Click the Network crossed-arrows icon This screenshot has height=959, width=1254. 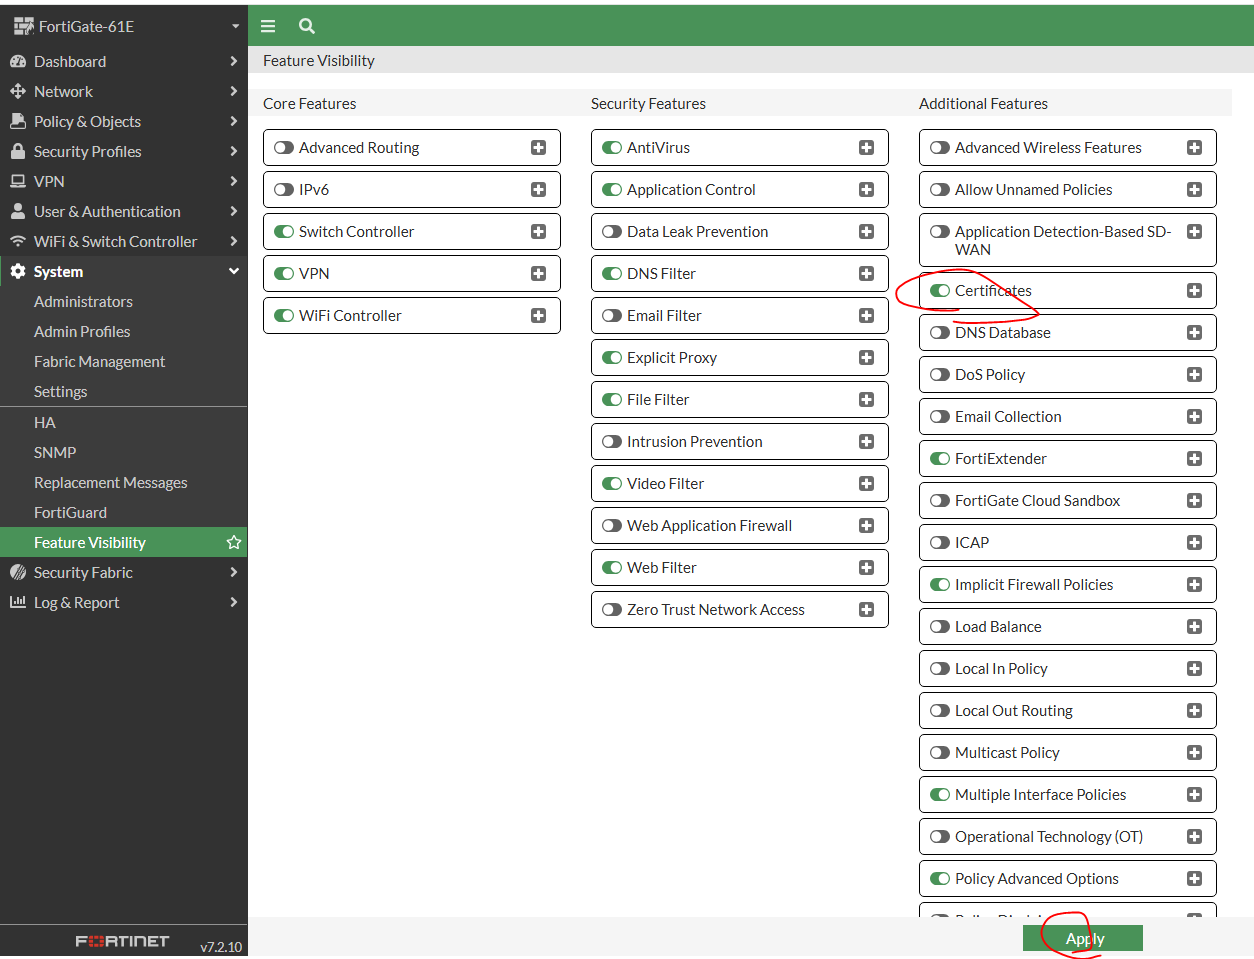[x=18, y=91]
